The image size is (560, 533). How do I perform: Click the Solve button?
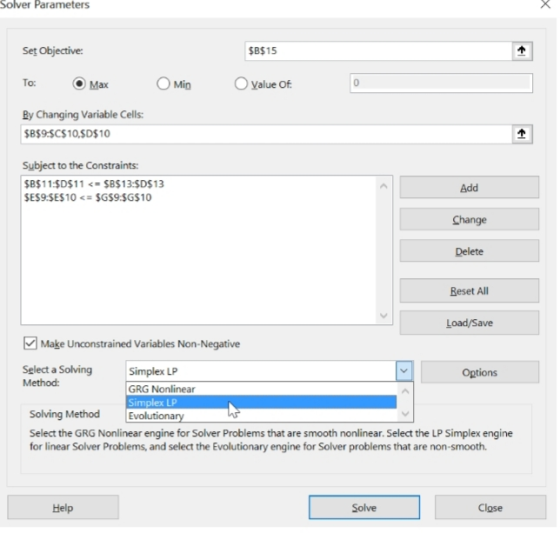[x=364, y=507]
